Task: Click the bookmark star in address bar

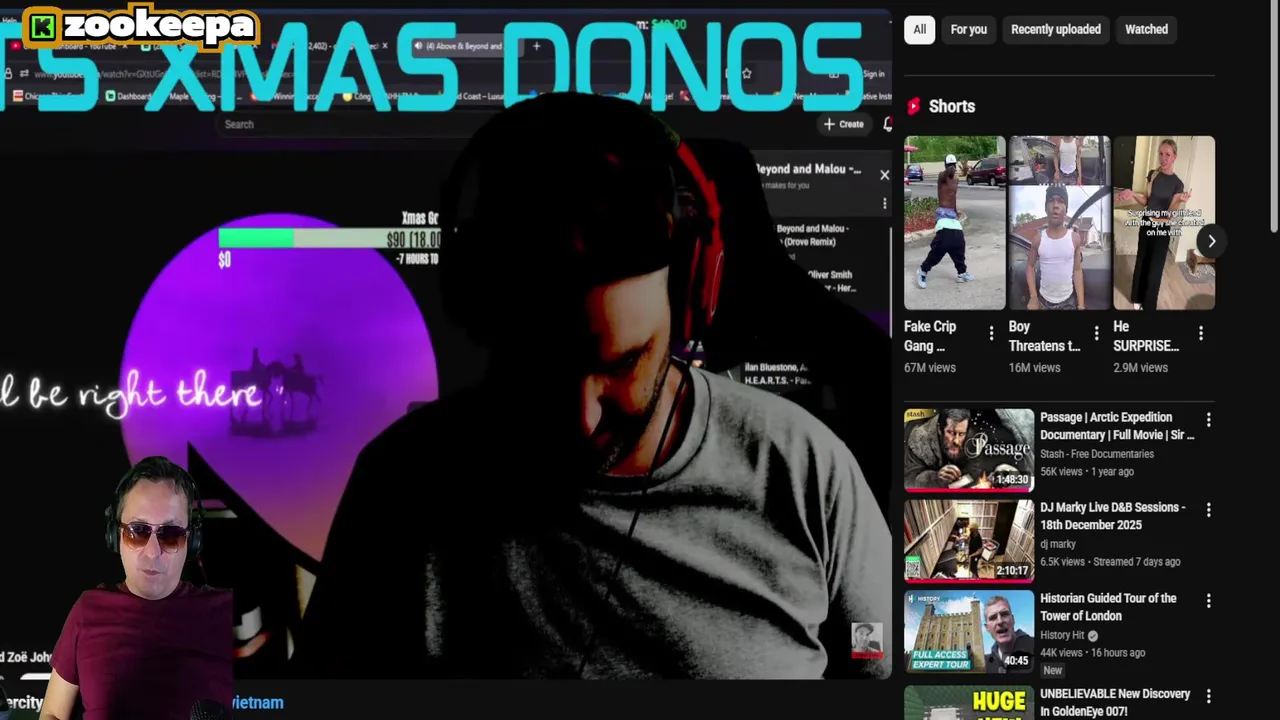Action: pos(746,73)
